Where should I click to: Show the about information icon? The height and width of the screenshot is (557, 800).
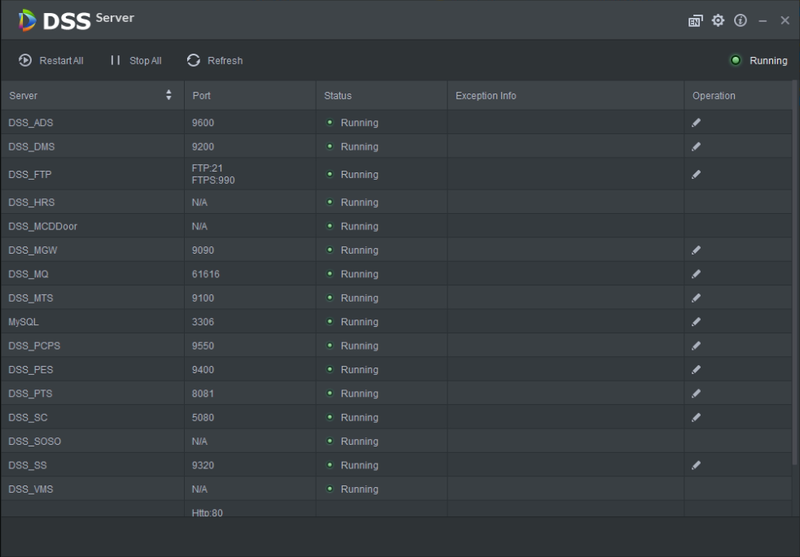pyautogui.click(x=741, y=20)
